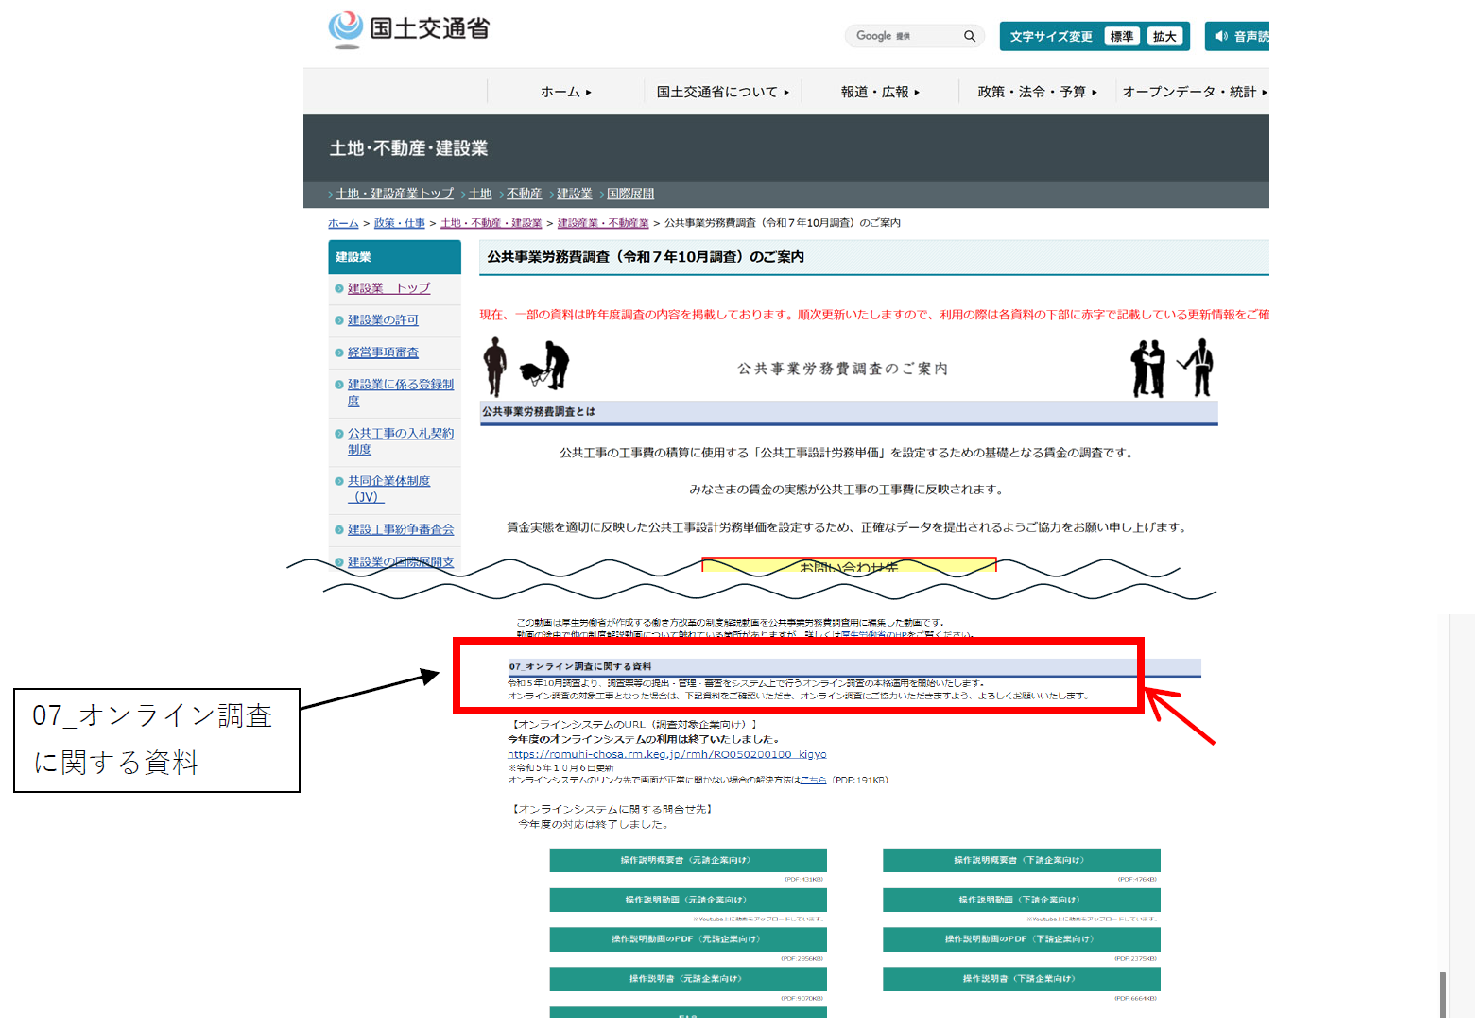Click the 政策・仕事 breadcrumb link

tap(399, 223)
